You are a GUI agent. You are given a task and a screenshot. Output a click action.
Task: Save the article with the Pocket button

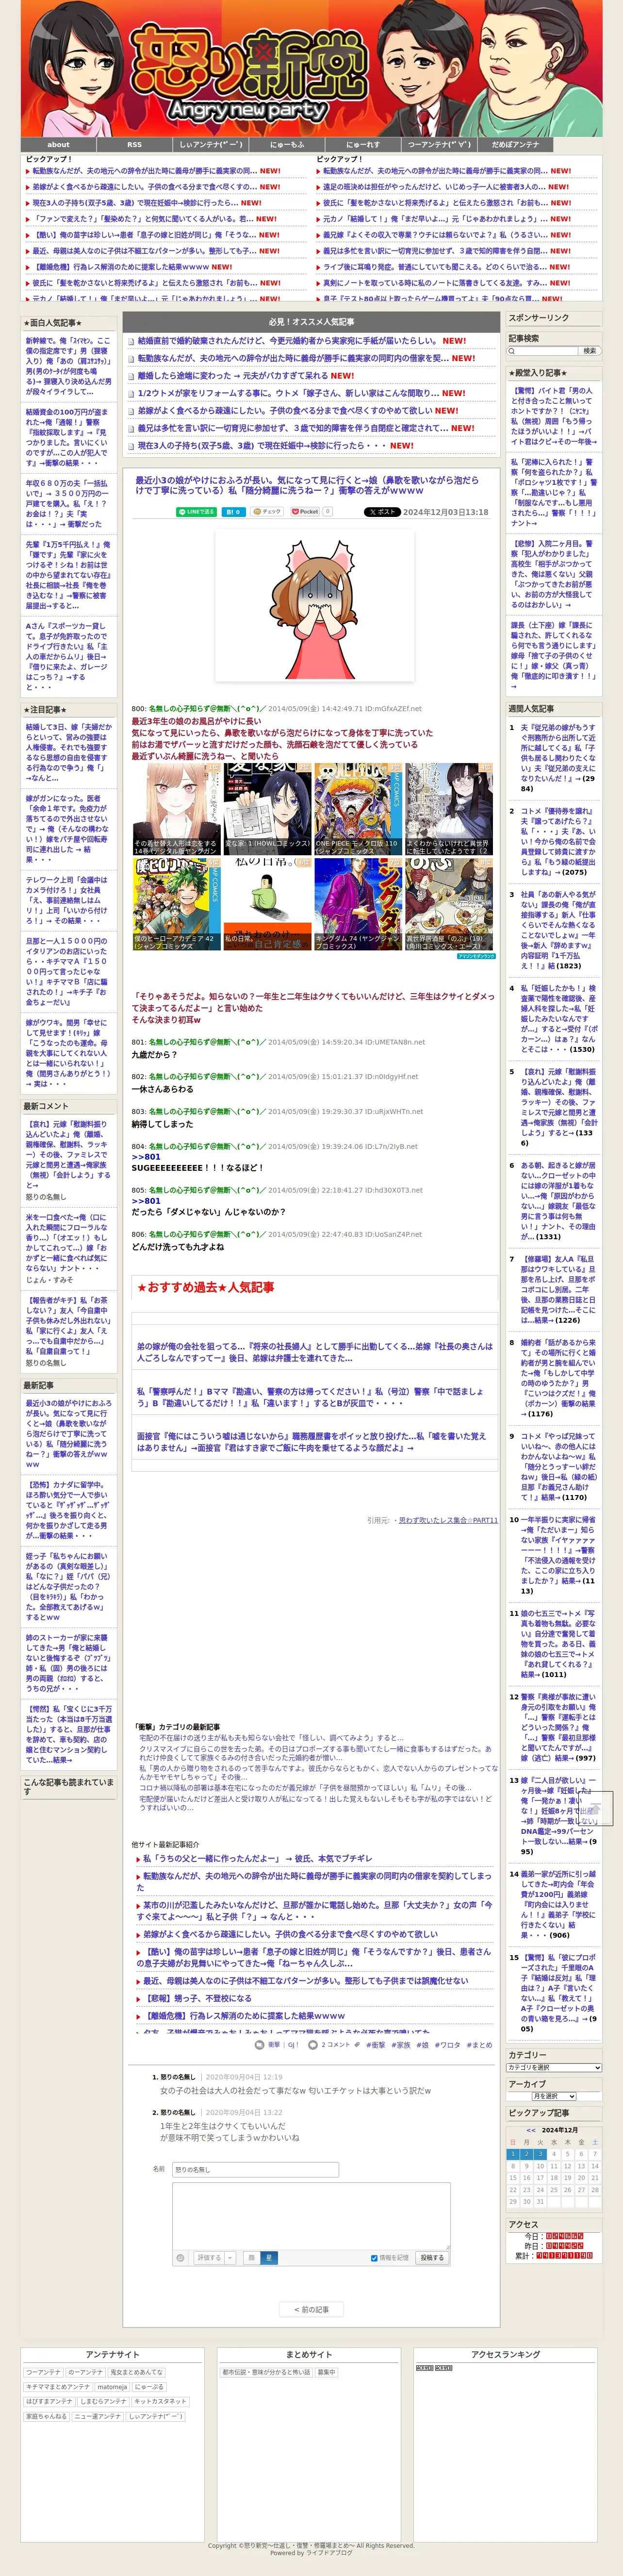coord(305,511)
